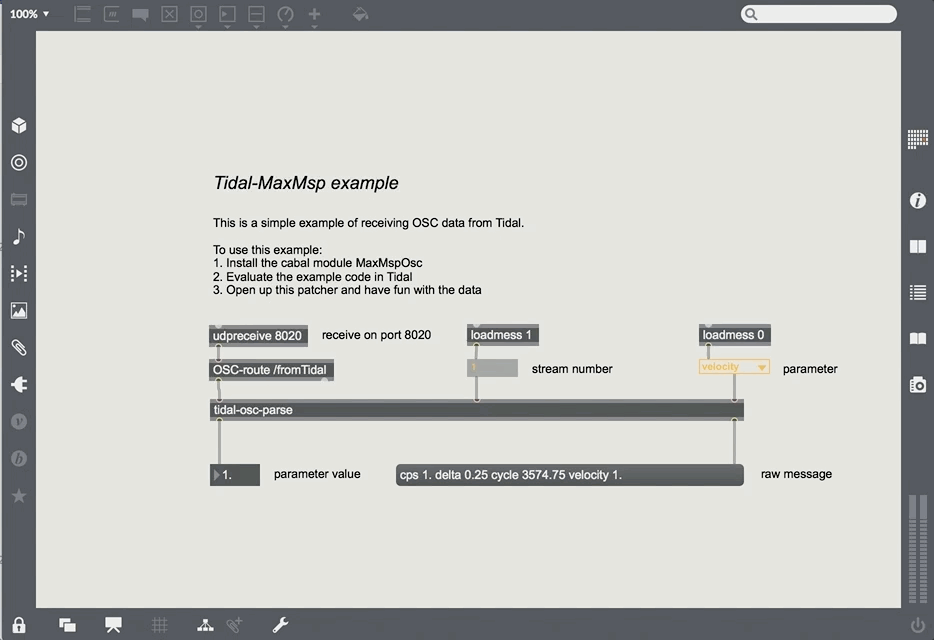Open the audio note browser in sidebar

click(19, 237)
